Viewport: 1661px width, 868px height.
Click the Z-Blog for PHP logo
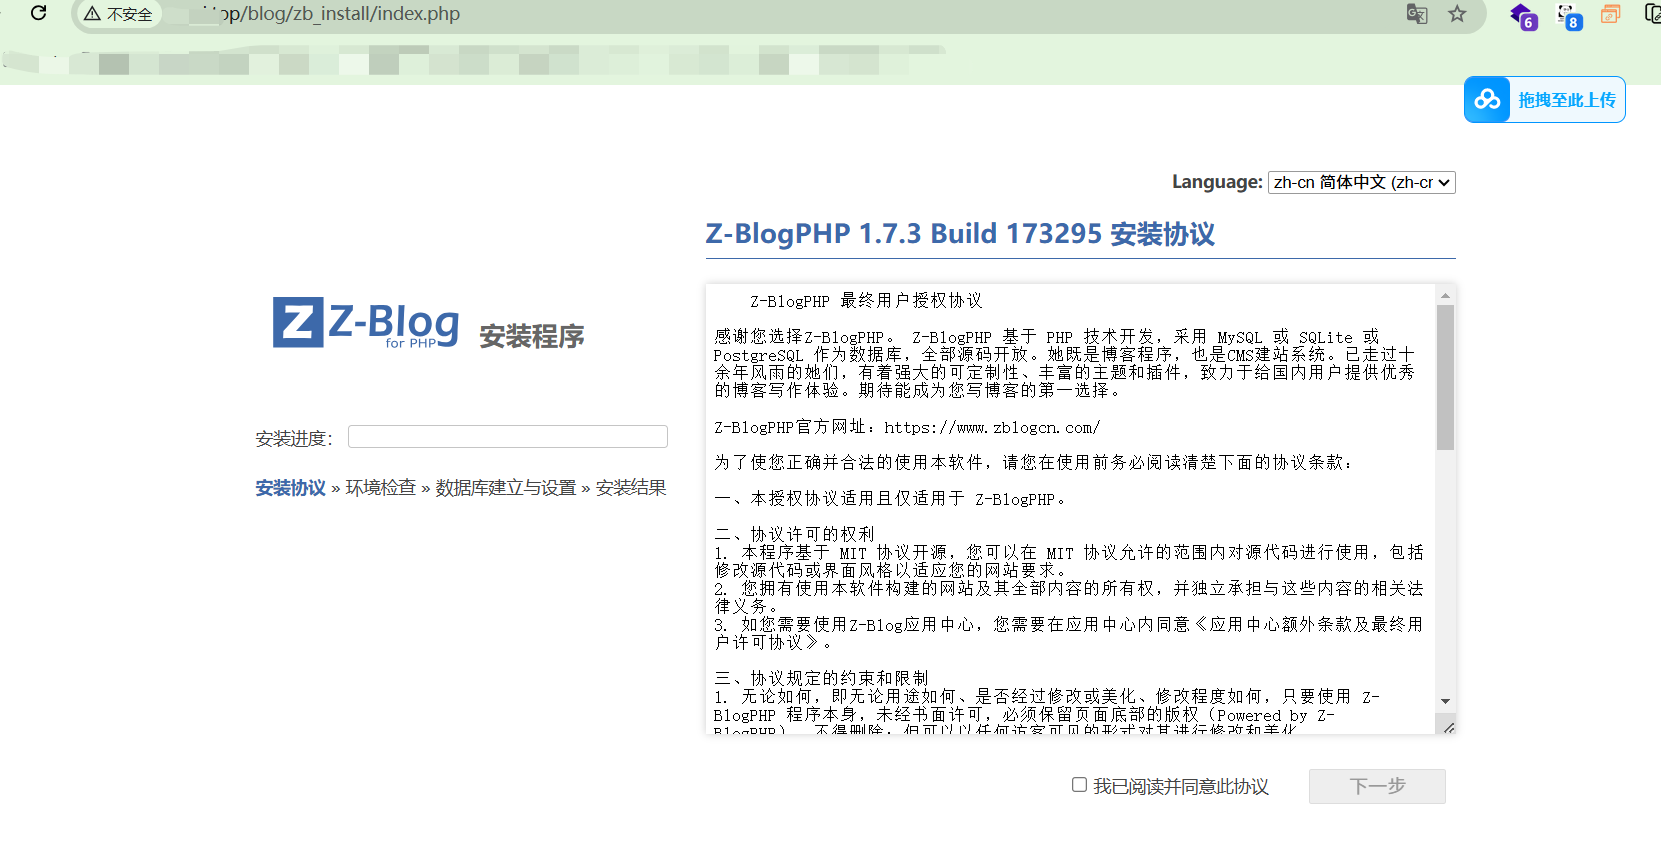point(366,322)
